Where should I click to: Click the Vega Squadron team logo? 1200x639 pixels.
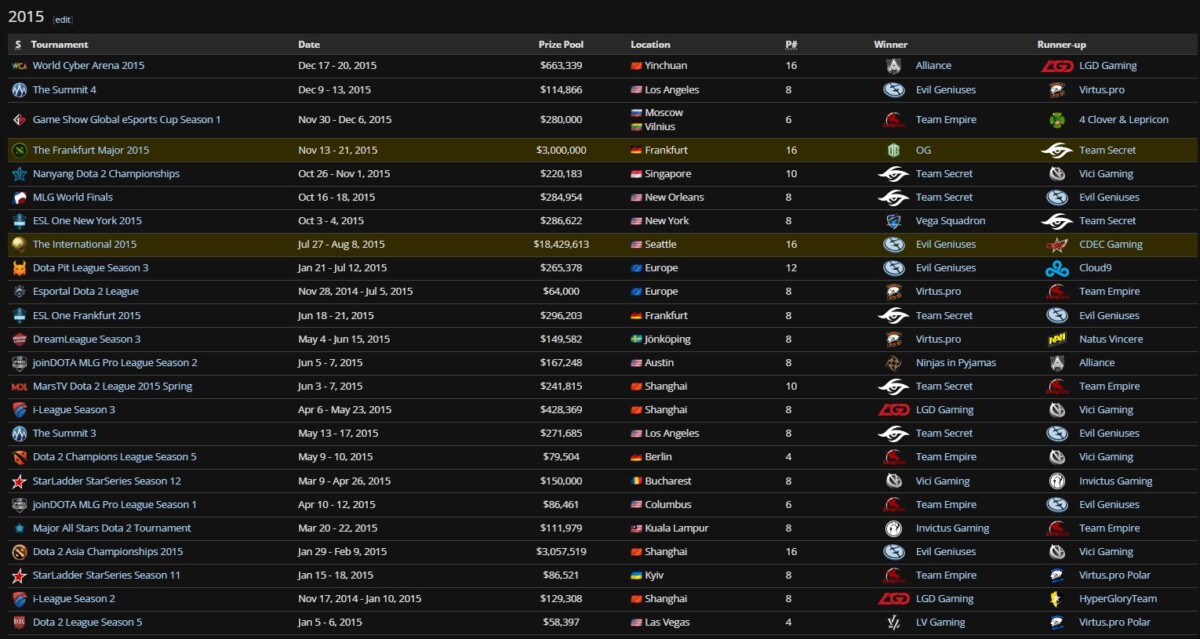coord(893,221)
